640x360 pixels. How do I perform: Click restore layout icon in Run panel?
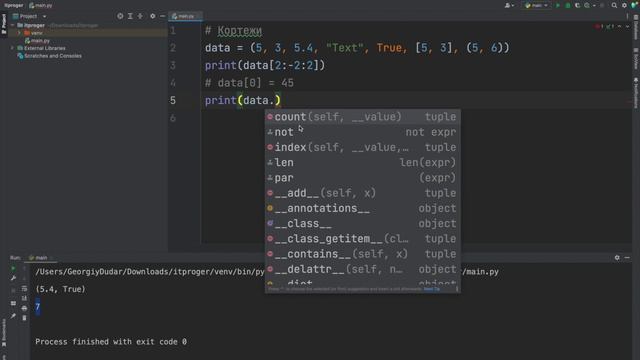[13, 304]
